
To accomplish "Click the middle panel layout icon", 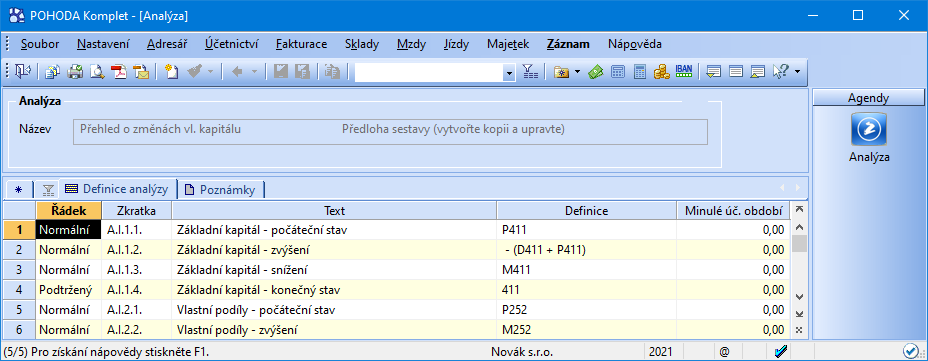I will pos(736,72).
